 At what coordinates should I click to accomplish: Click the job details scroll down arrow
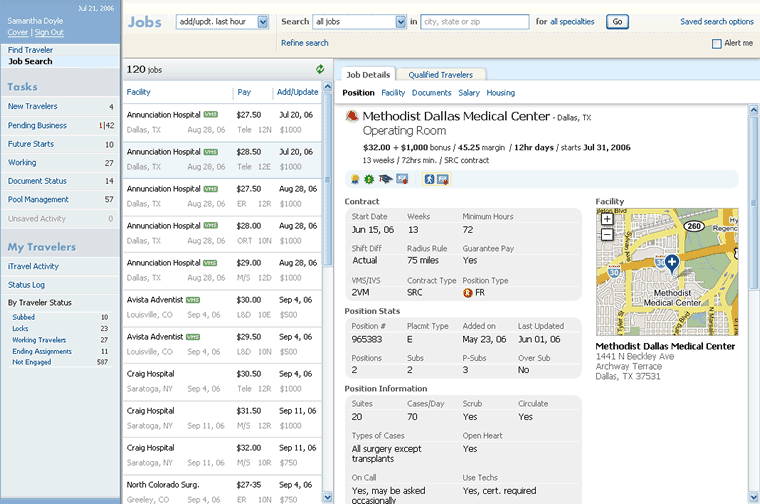click(x=753, y=497)
